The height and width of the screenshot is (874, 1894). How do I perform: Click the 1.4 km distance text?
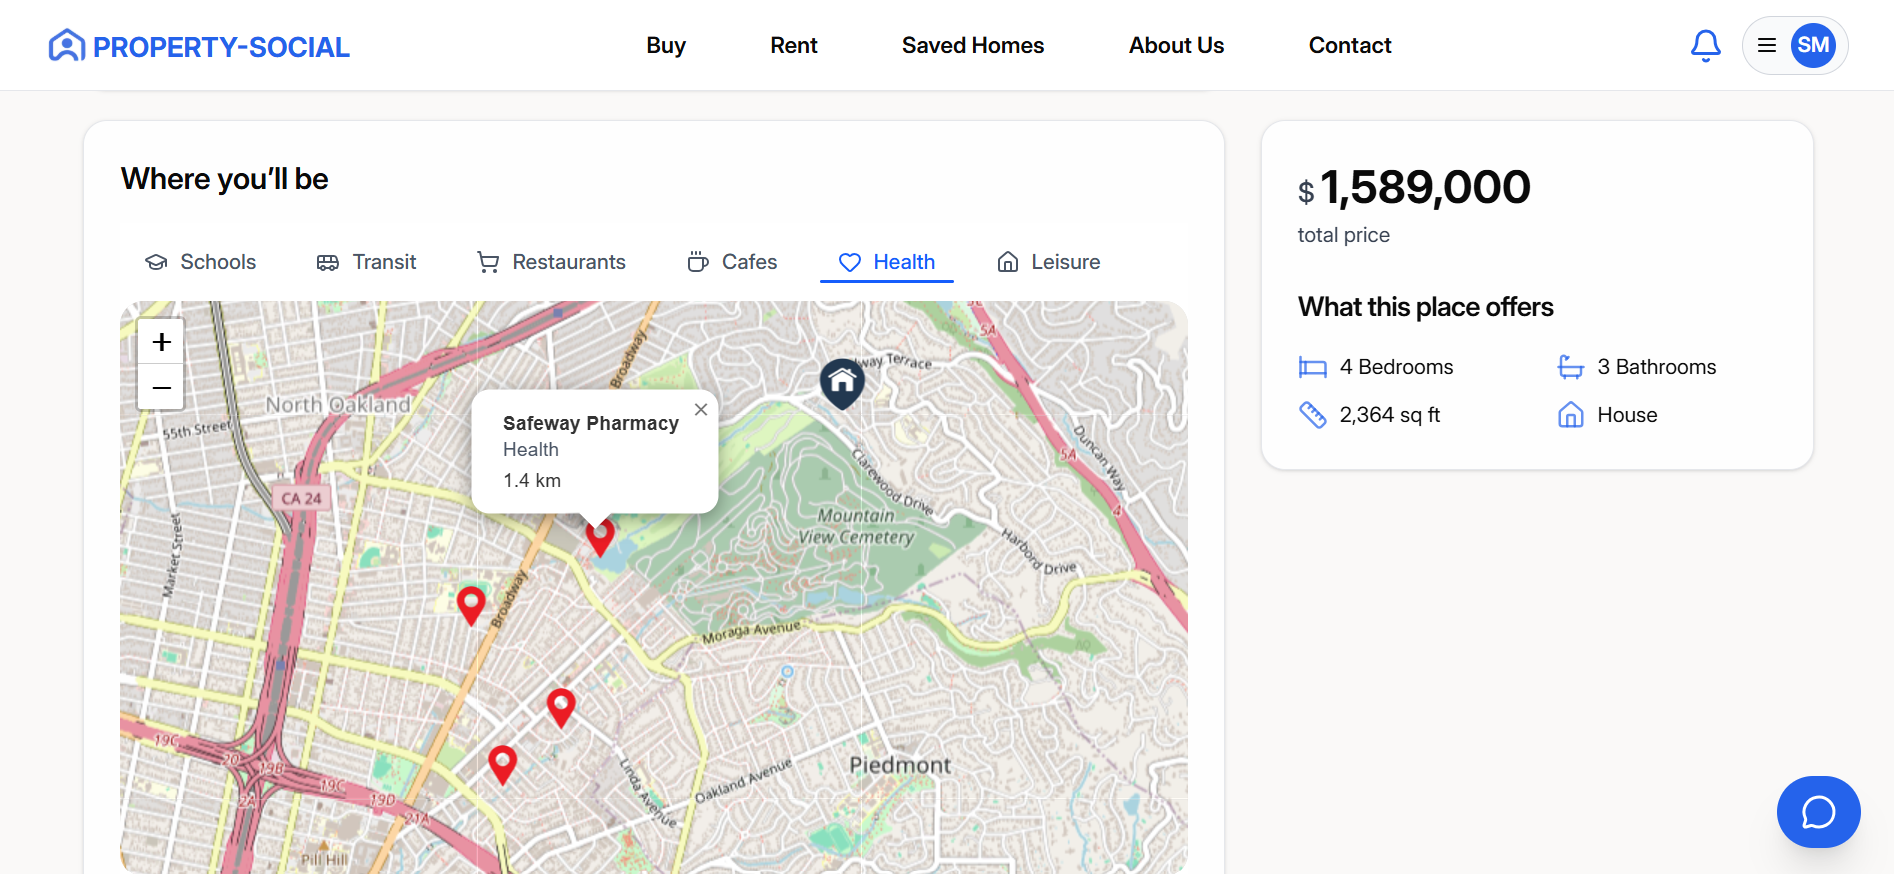[x=532, y=481]
